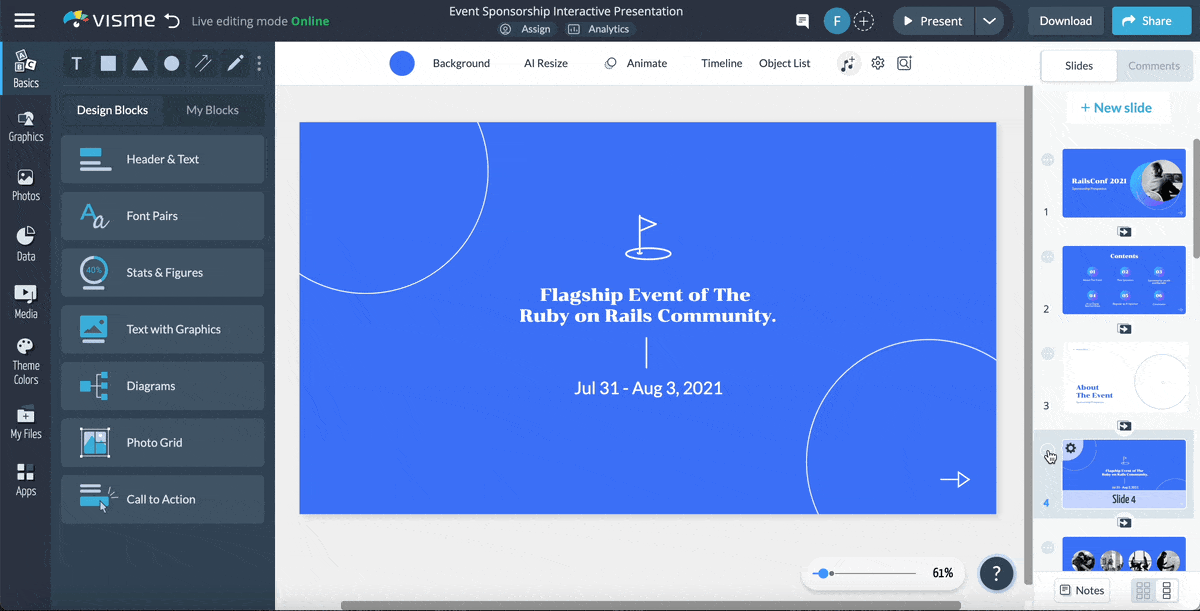
Task: Switch to the My Blocks tab
Action: coord(212,110)
